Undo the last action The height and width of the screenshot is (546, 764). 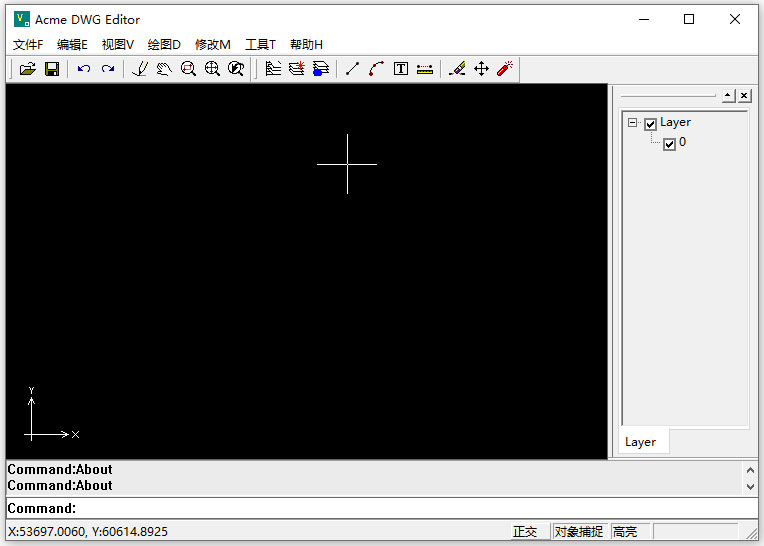(x=84, y=69)
